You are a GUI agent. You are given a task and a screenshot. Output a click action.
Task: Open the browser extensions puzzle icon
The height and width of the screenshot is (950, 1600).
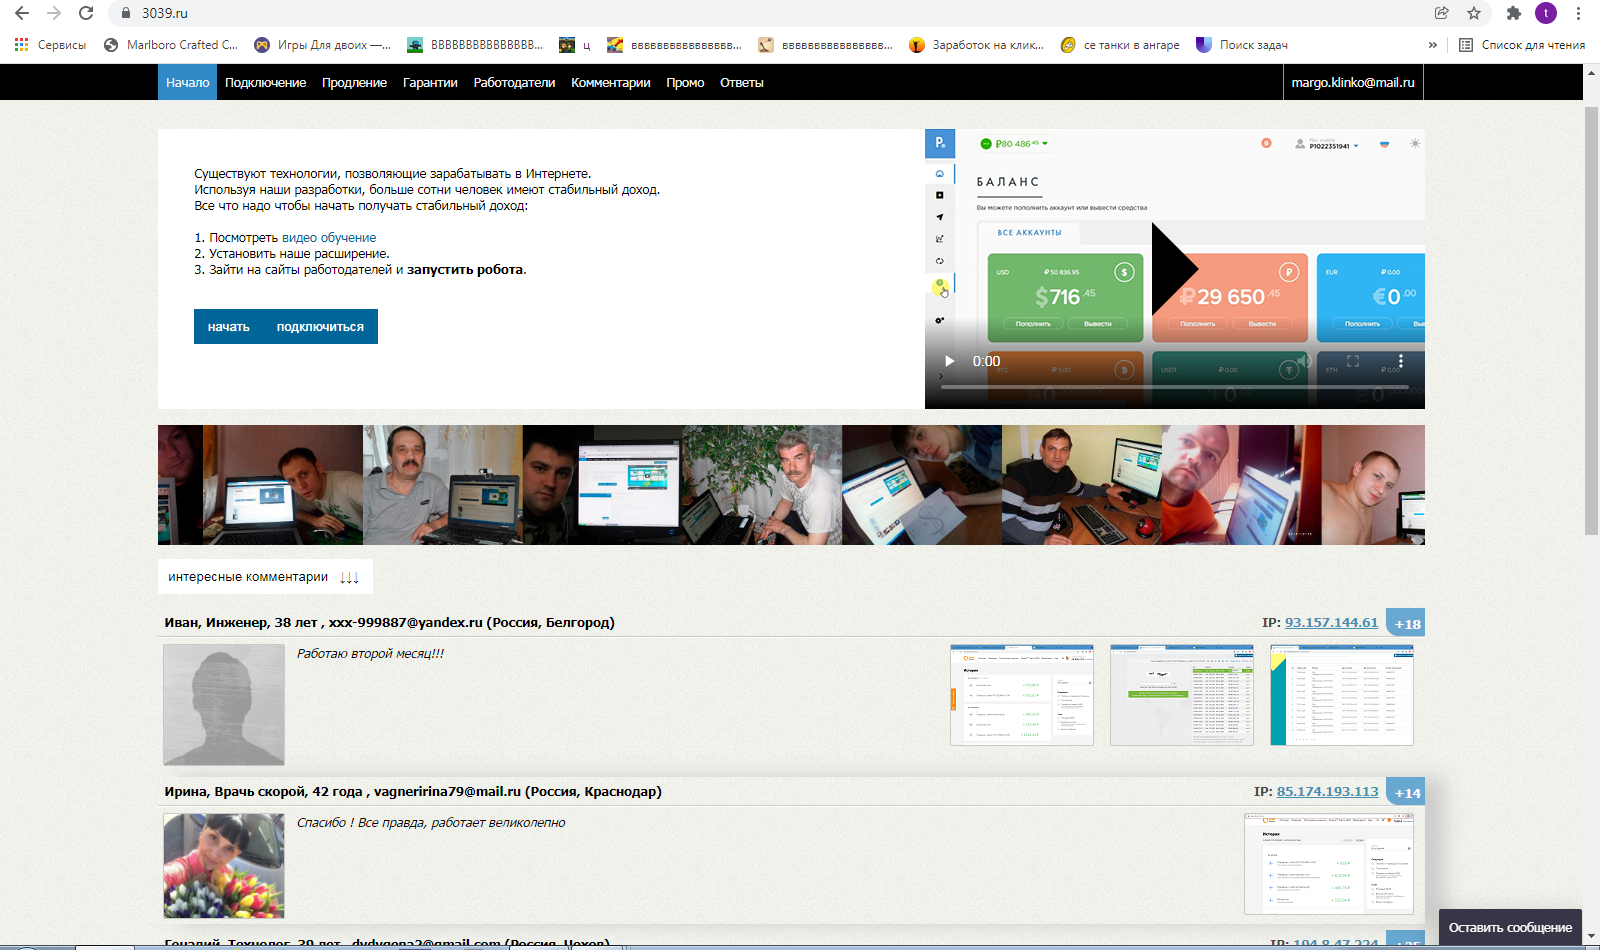1513,13
